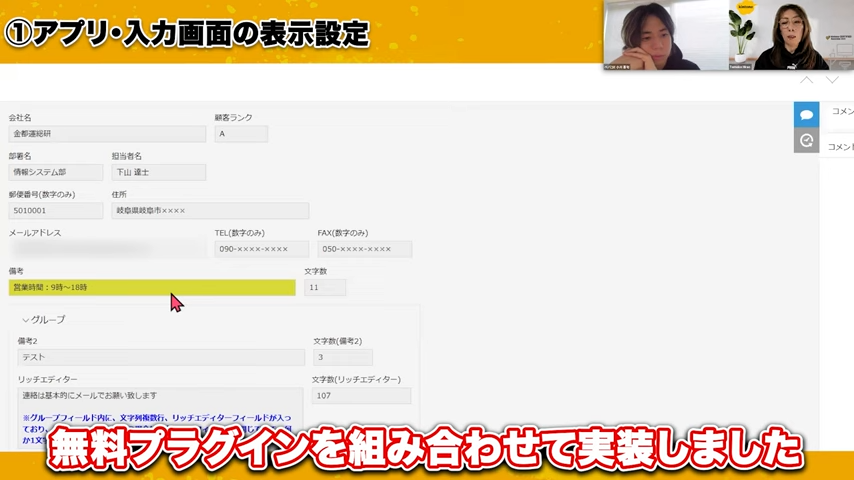This screenshot has width=854, height=480.
Task: Click the left webcam video thumbnail
Action: pos(666,35)
